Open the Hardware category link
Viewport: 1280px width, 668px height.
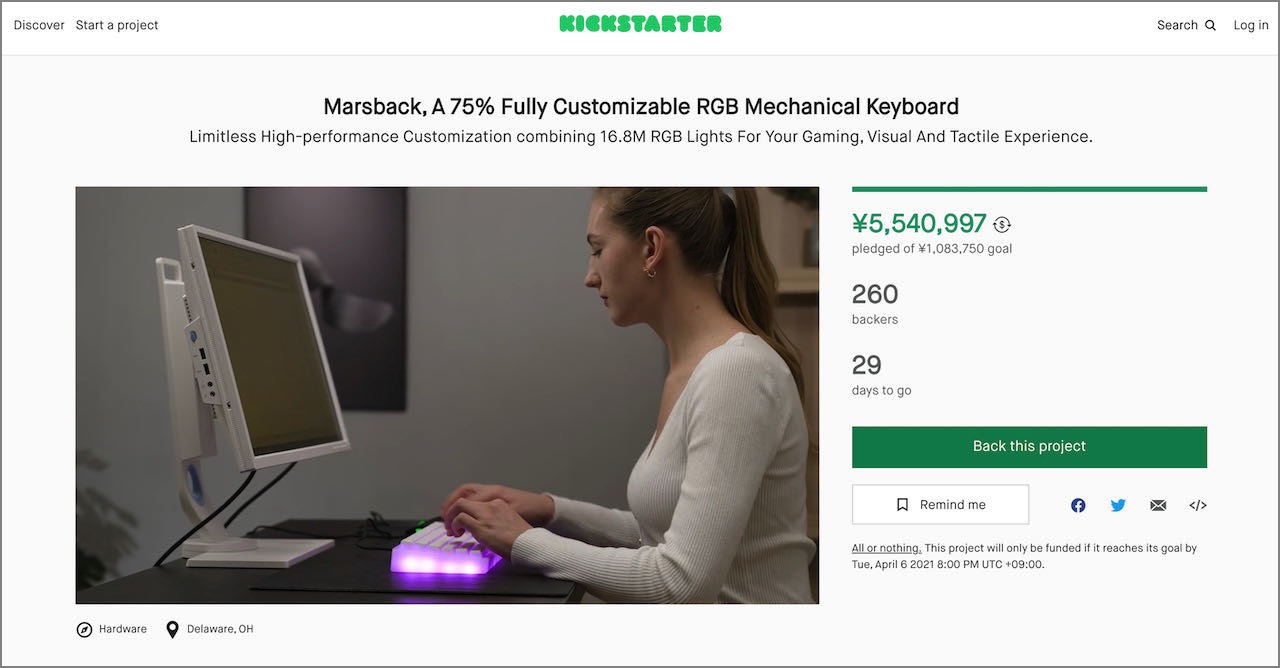tap(122, 629)
